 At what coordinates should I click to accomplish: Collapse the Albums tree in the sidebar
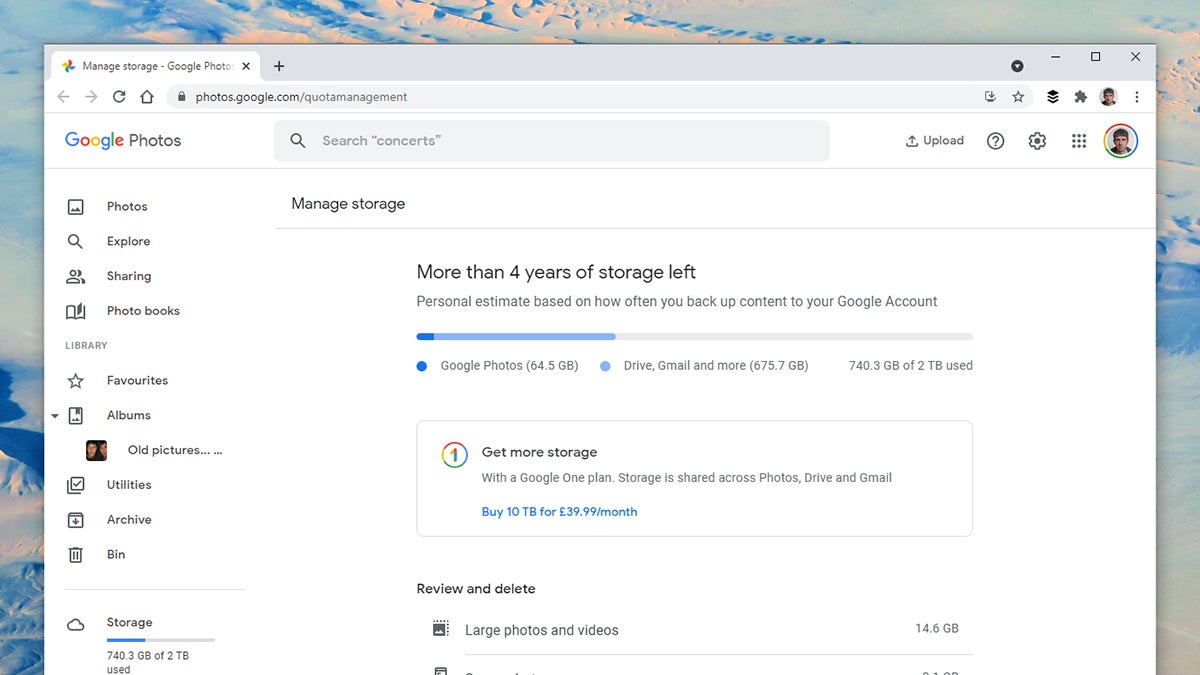[55, 415]
